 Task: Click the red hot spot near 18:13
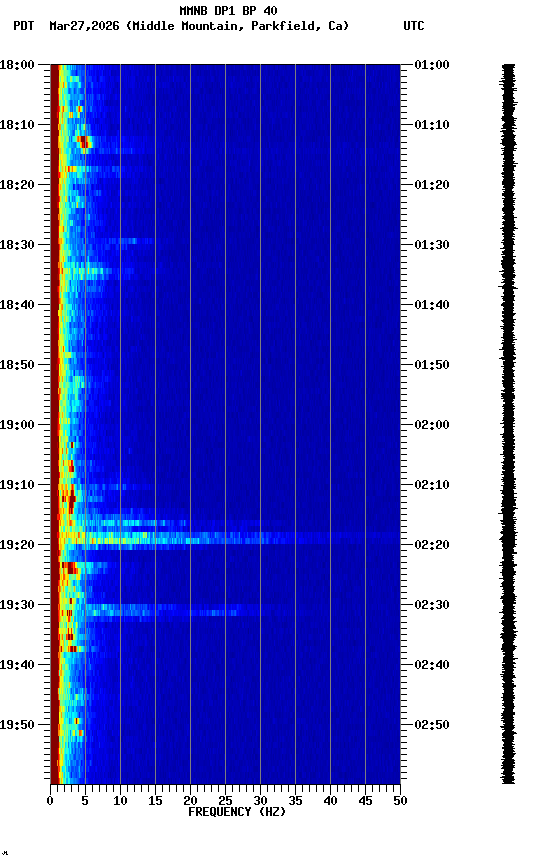[84, 142]
